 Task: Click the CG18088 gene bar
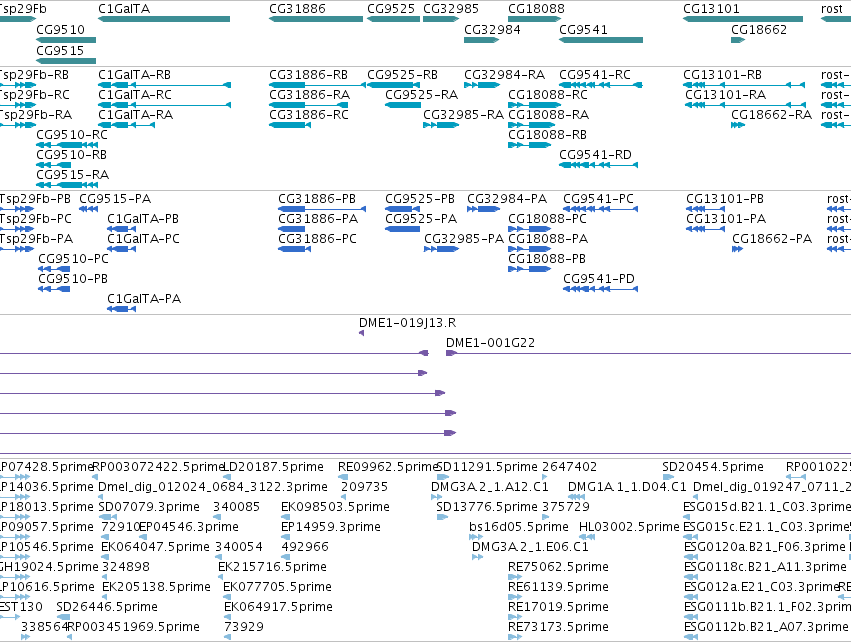point(535,19)
